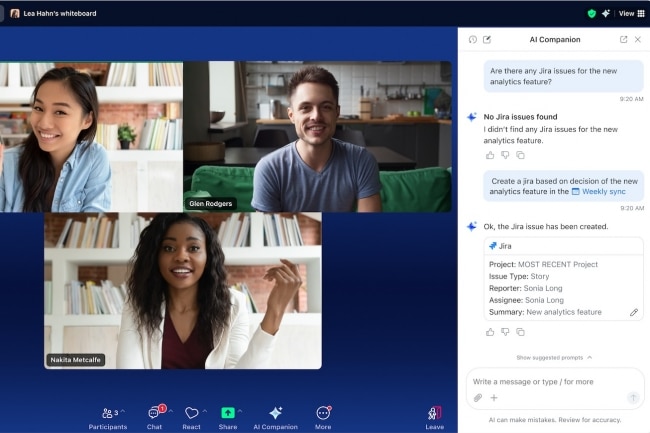Click 'Ok, the Jira issue has been created' text

[x=546, y=227]
